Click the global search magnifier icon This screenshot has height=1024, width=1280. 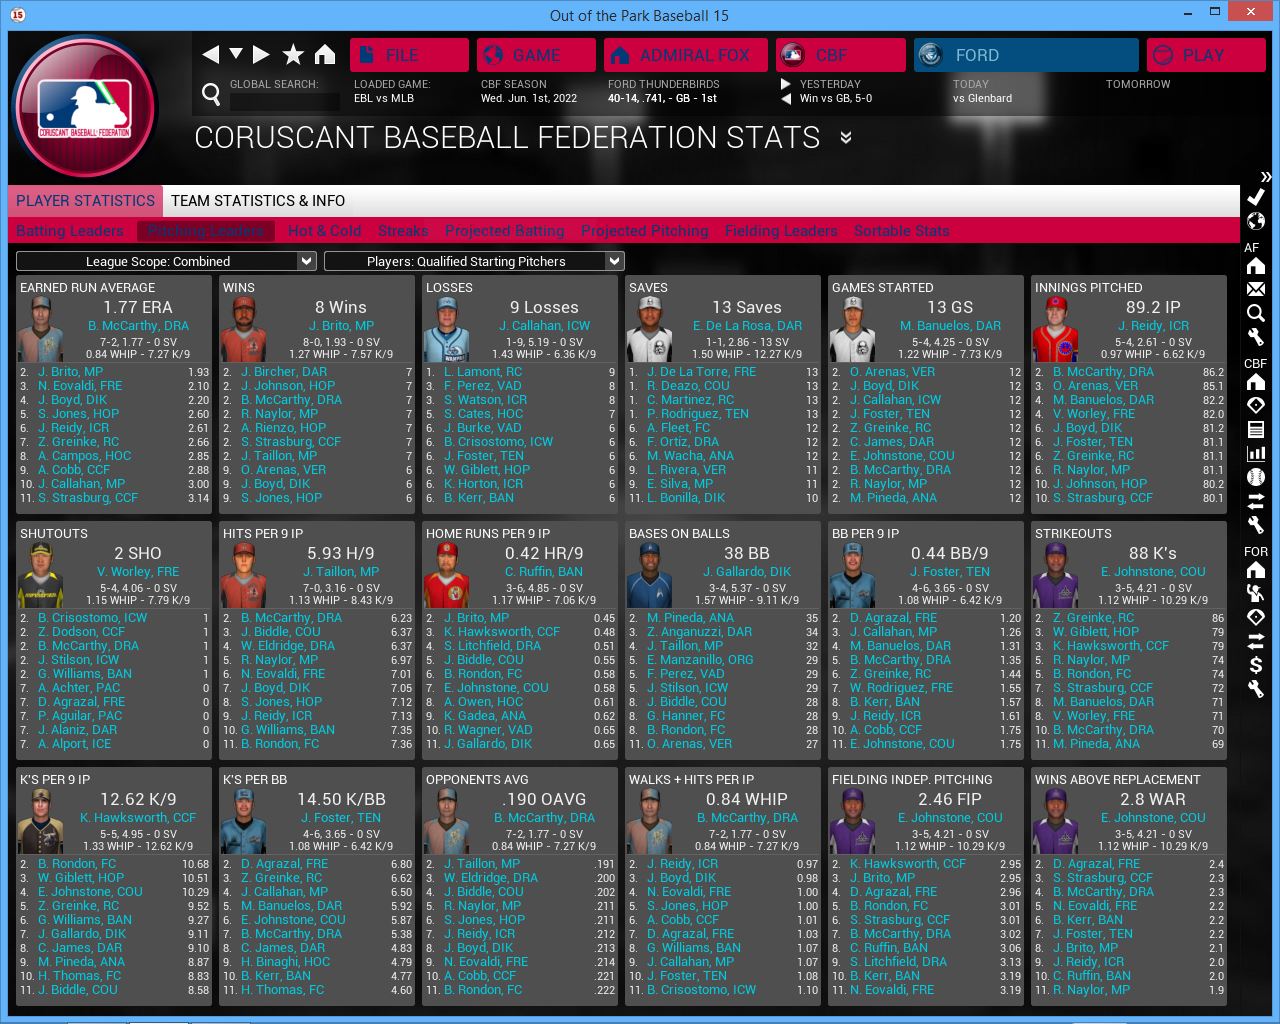tap(211, 94)
